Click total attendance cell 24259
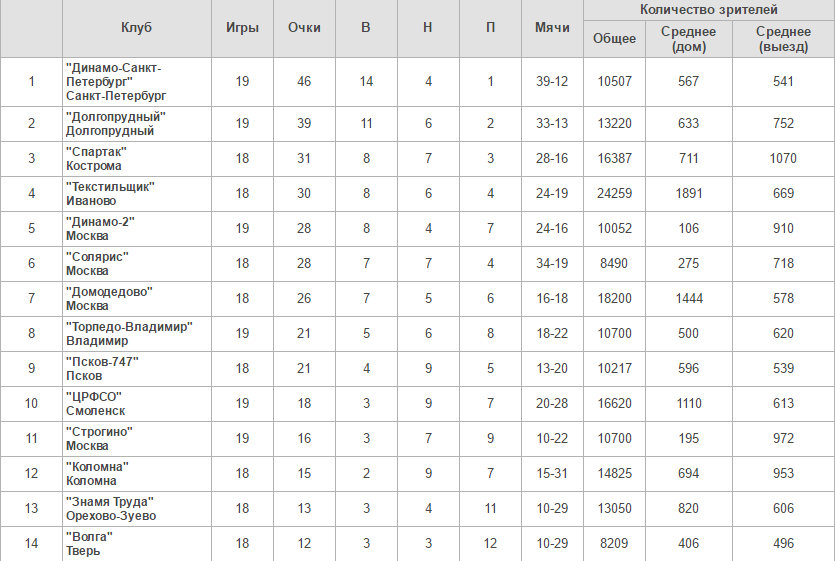The height and width of the screenshot is (561, 835). pyautogui.click(x=614, y=194)
